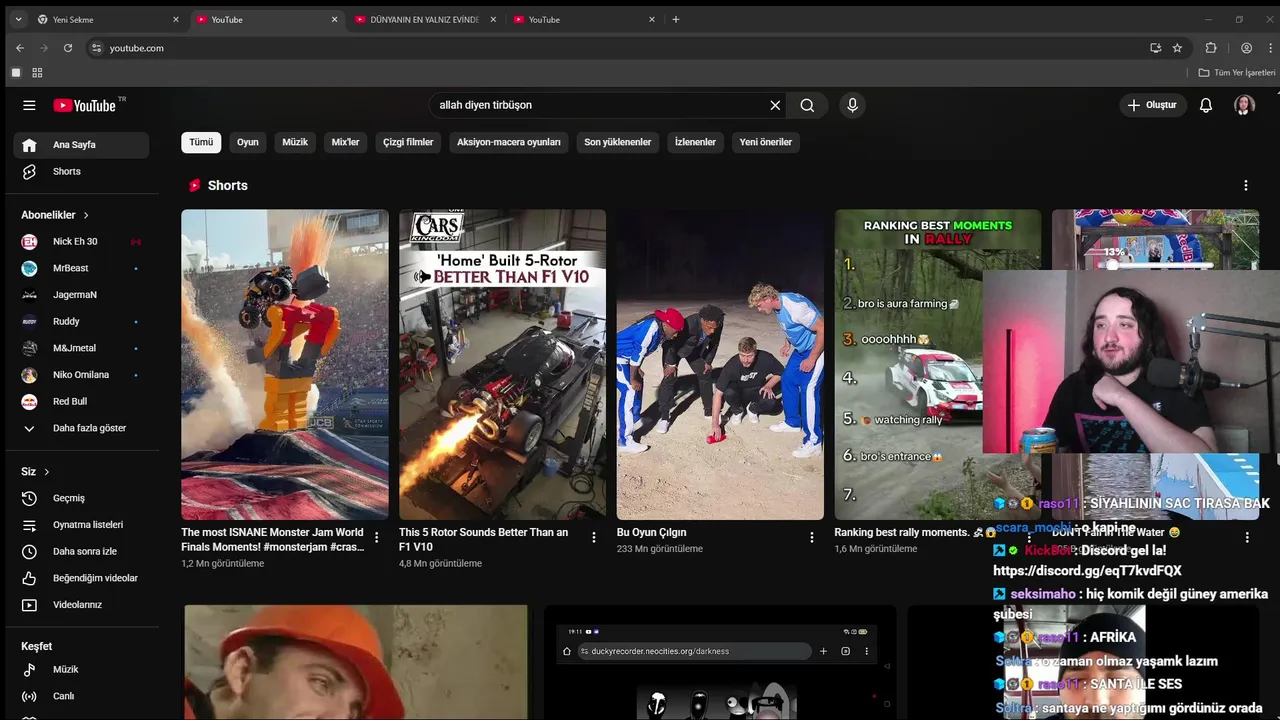The height and width of the screenshot is (720, 1280).
Task: Open the account avatar menu
Action: [1244, 105]
